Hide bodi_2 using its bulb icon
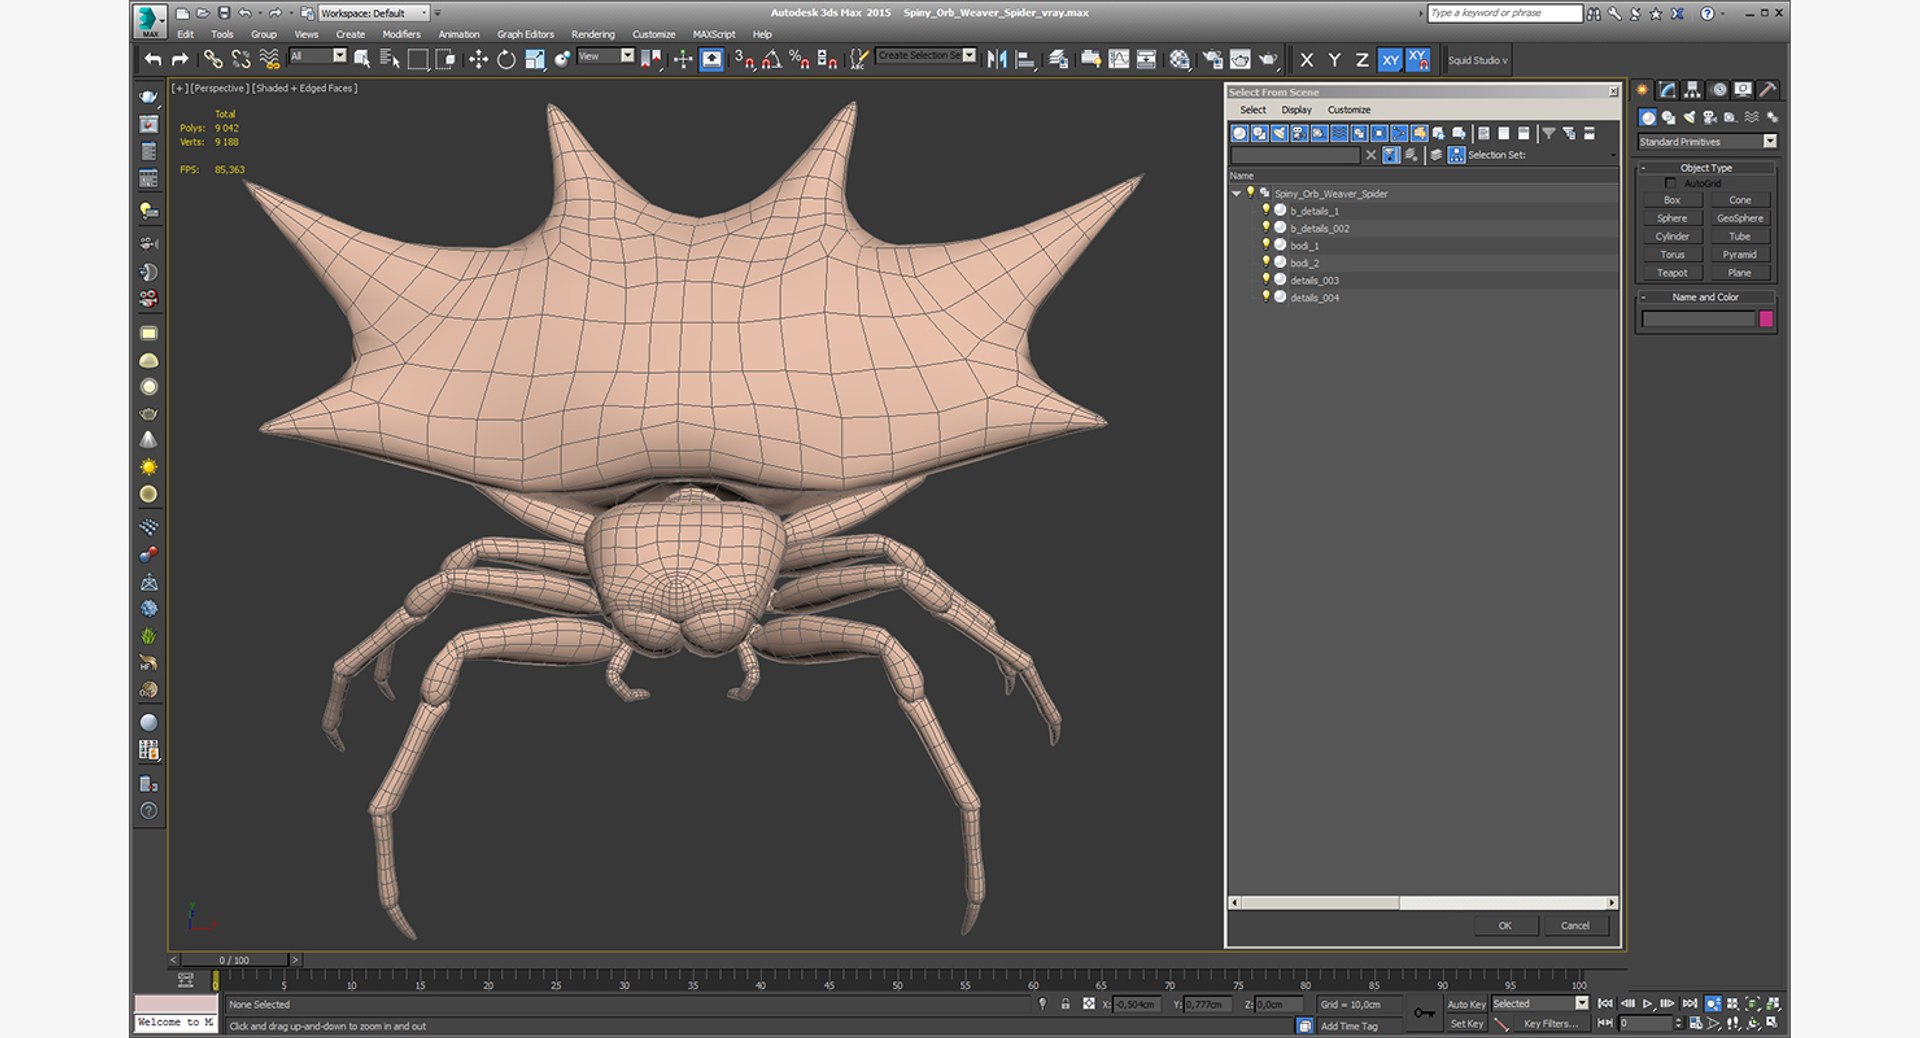Screen dimensions: 1920x1038 pos(1265,262)
